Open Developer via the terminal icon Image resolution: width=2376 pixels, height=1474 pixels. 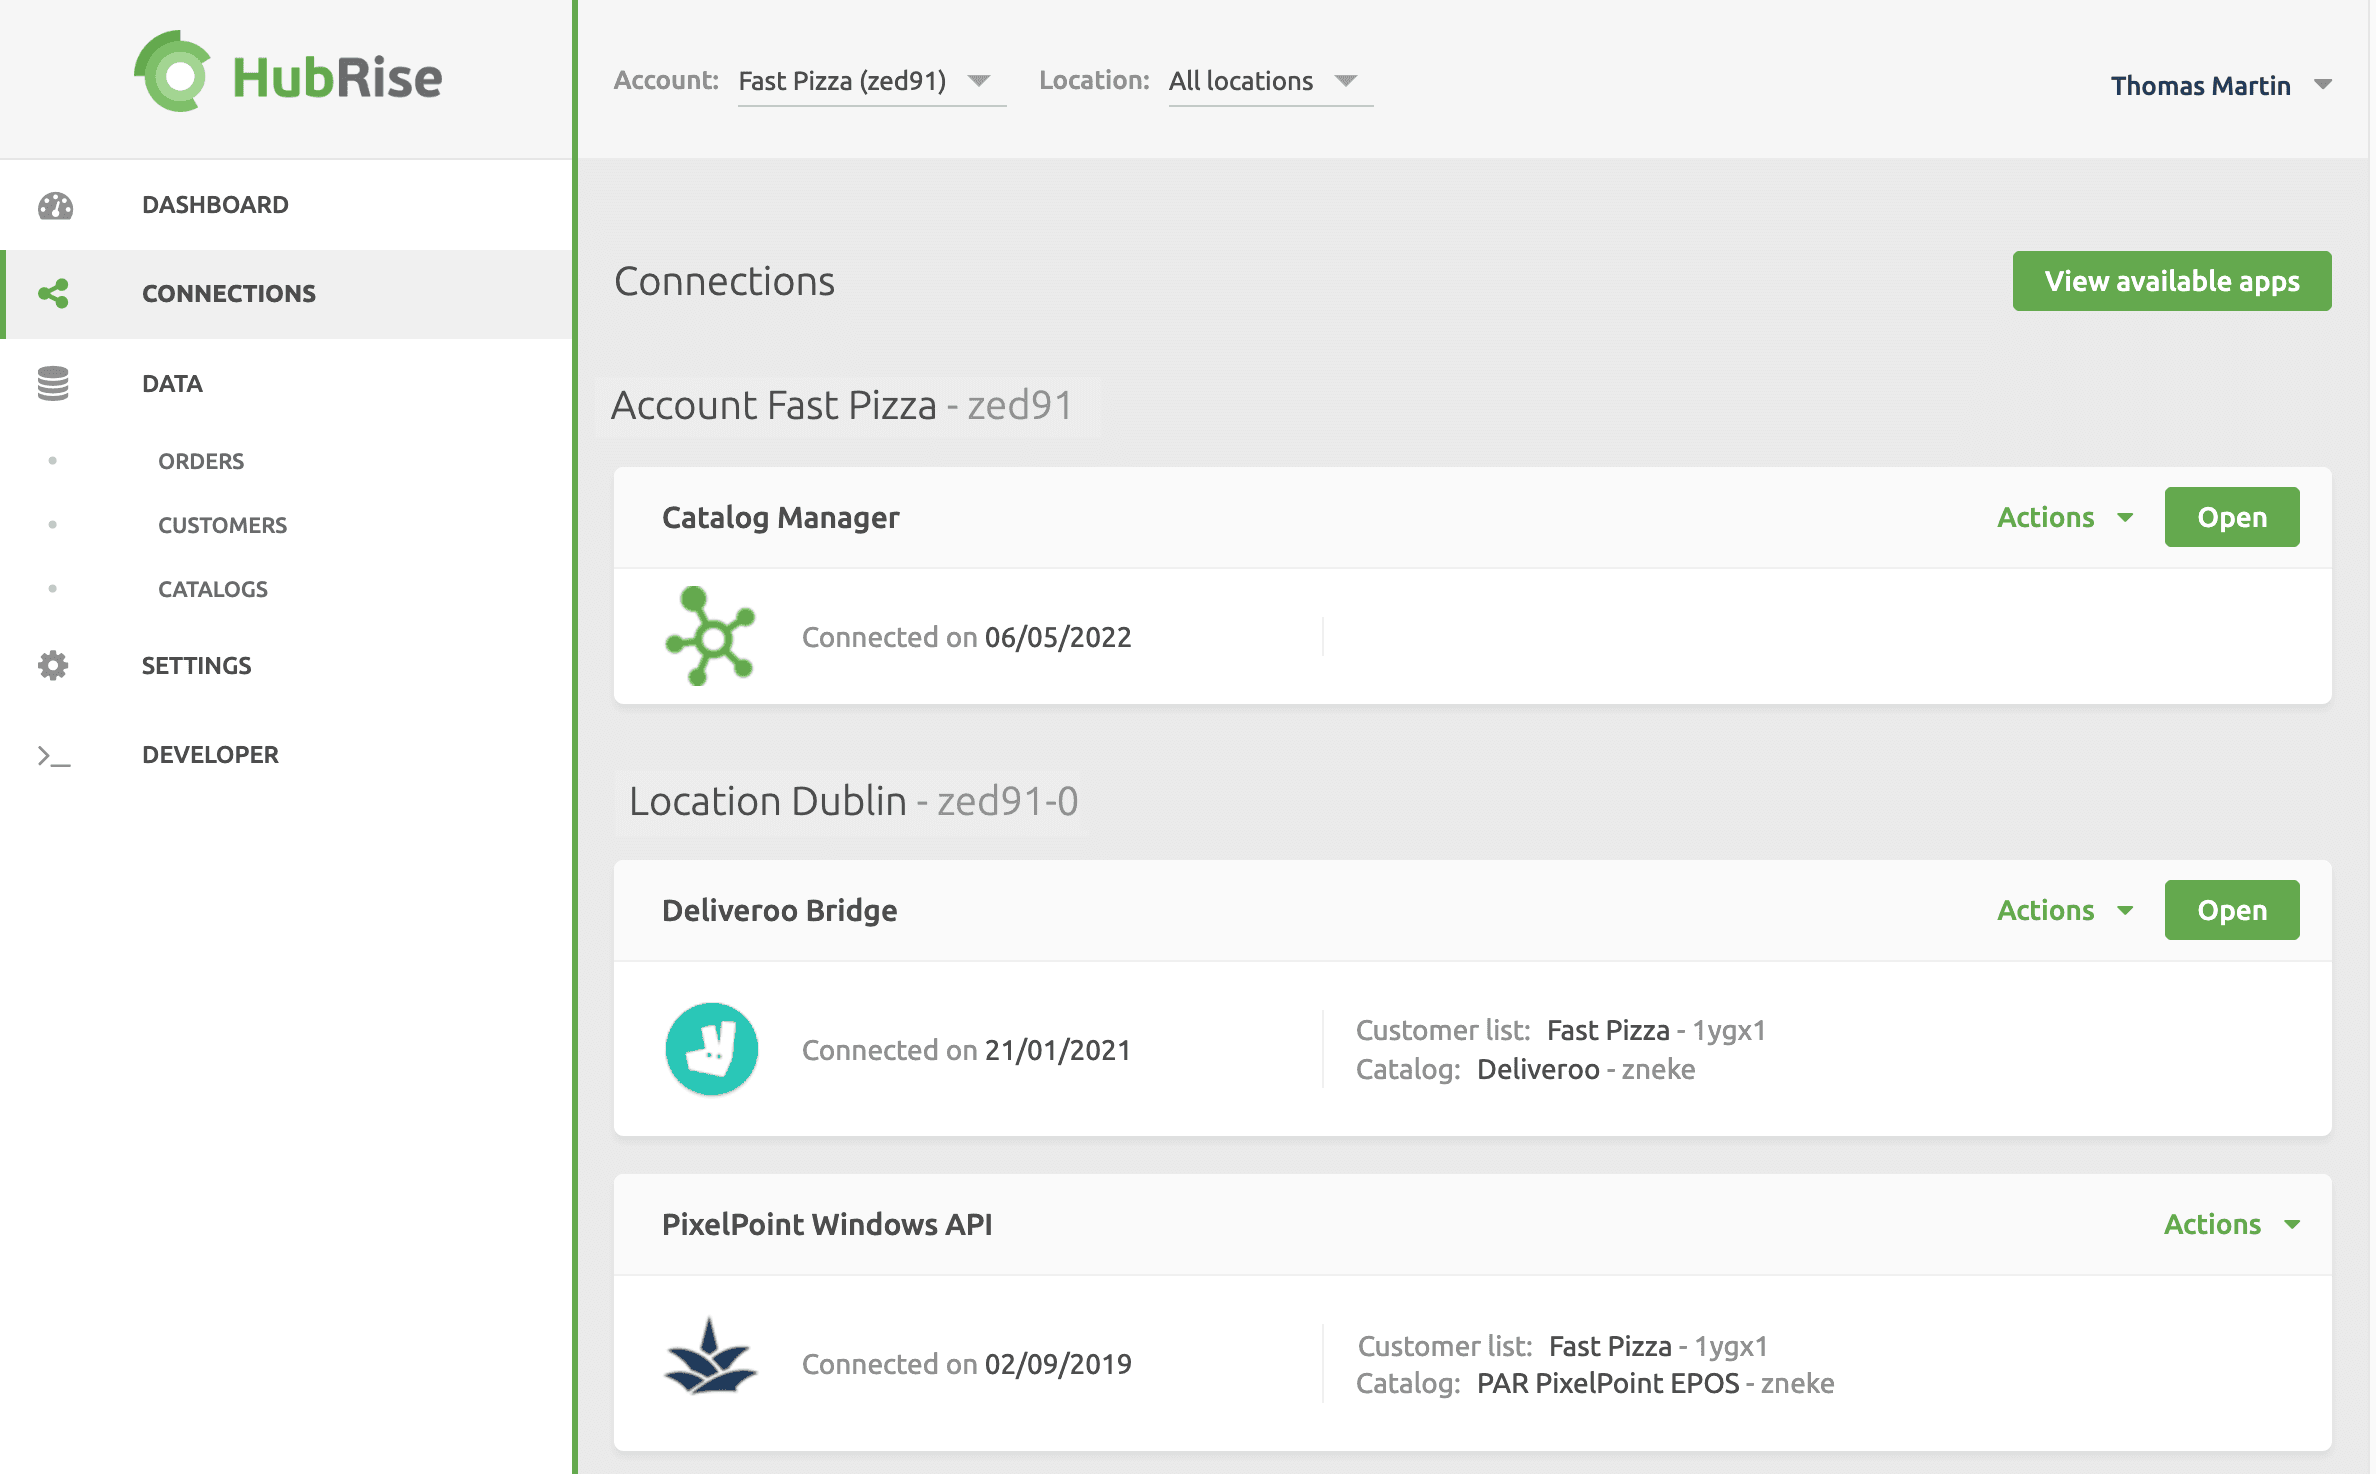[52, 755]
